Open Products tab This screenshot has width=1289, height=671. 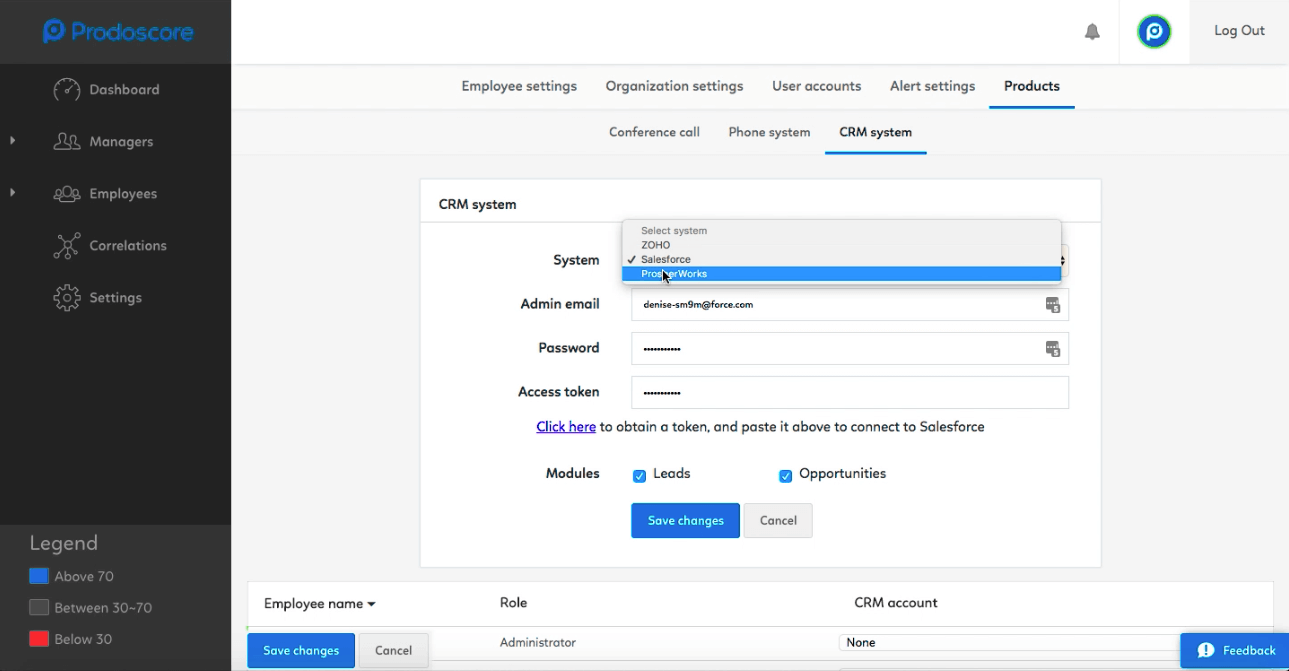(x=1032, y=87)
